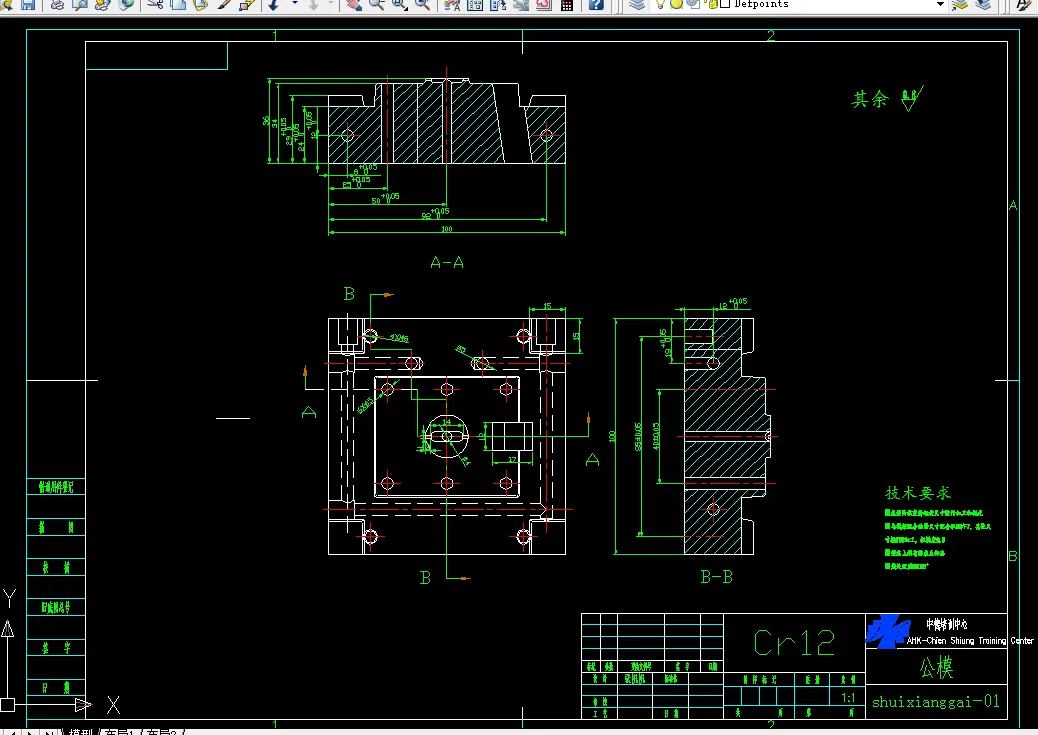Select the 100 width dimension in A-A view

click(x=447, y=229)
